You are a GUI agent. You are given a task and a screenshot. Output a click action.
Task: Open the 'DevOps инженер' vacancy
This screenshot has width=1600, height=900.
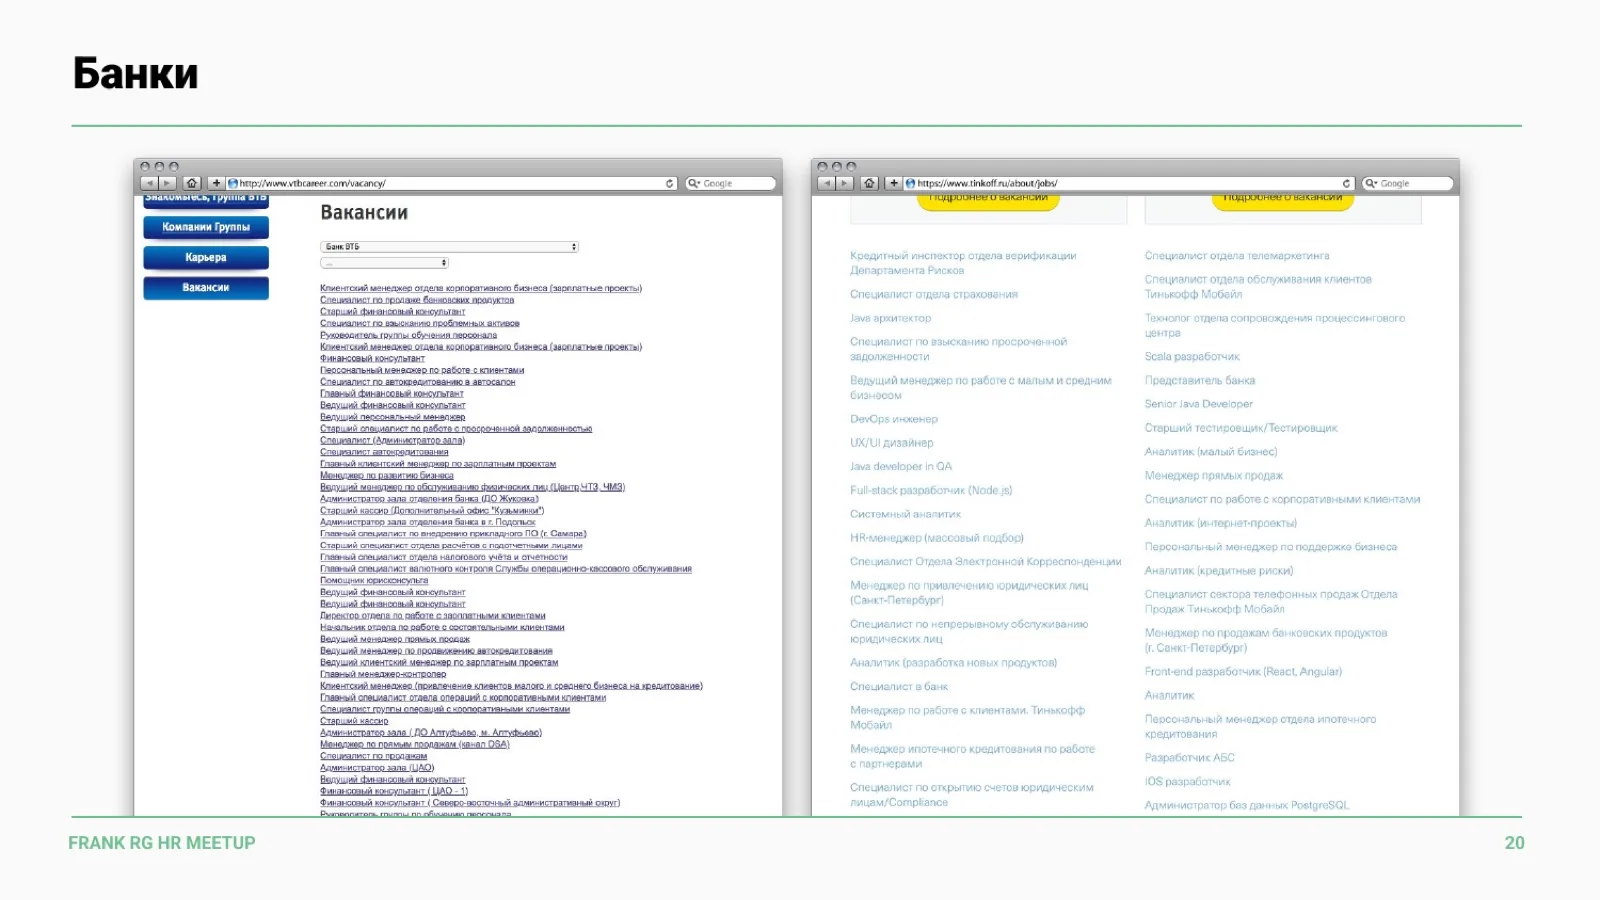894,419
